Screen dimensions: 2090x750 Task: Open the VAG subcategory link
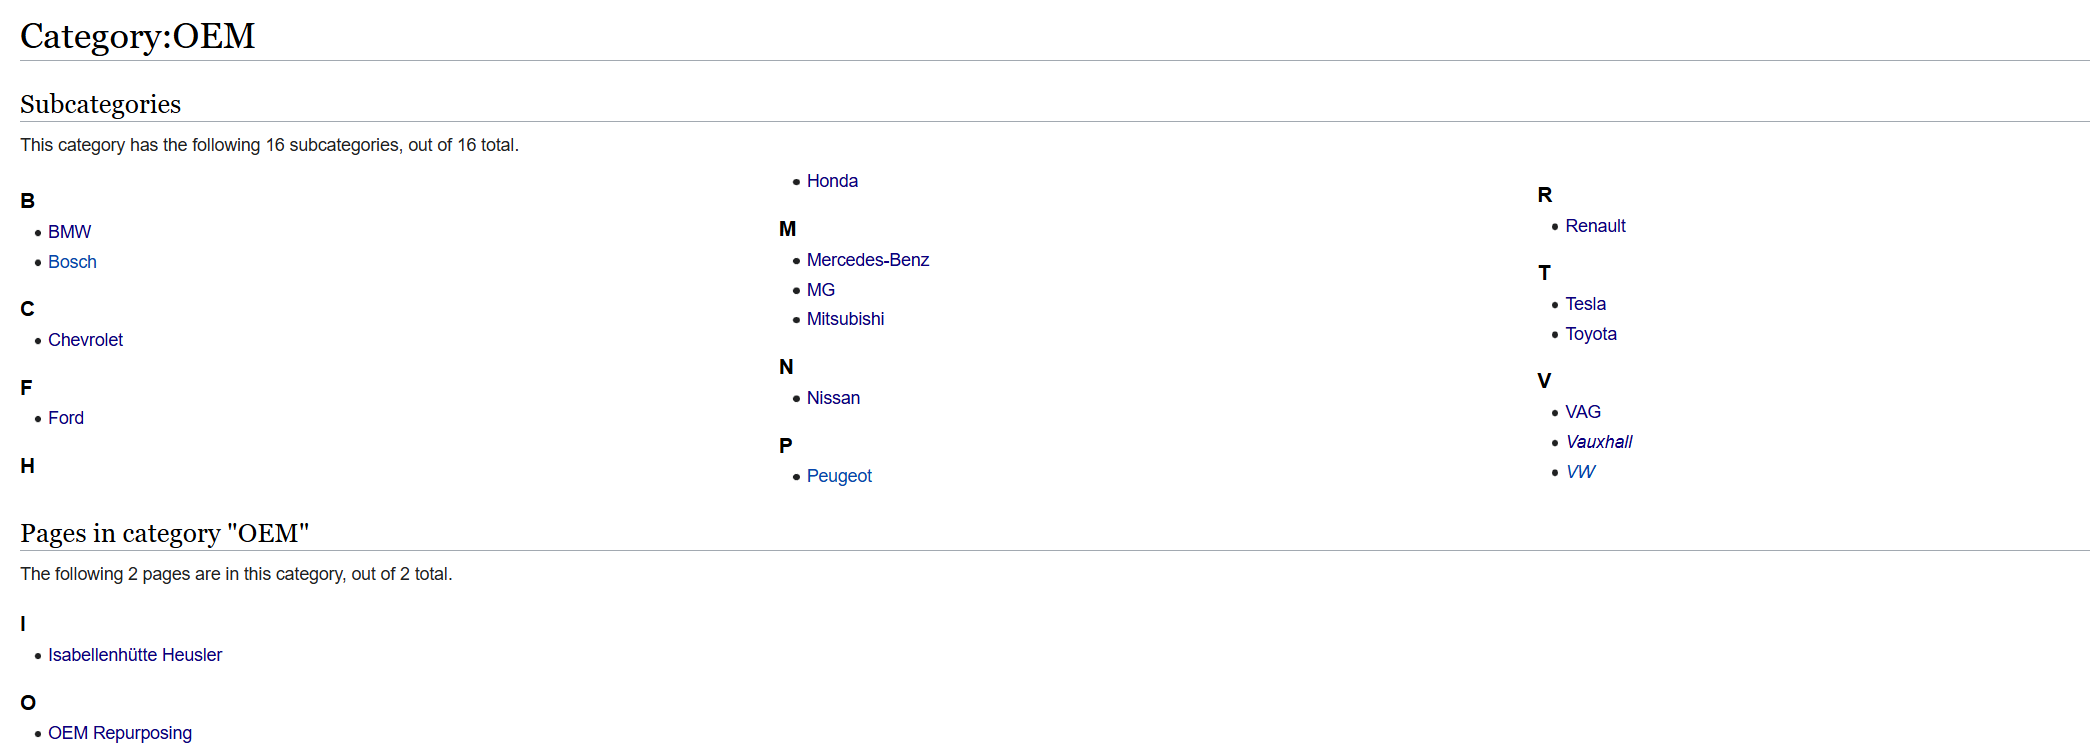click(1582, 412)
